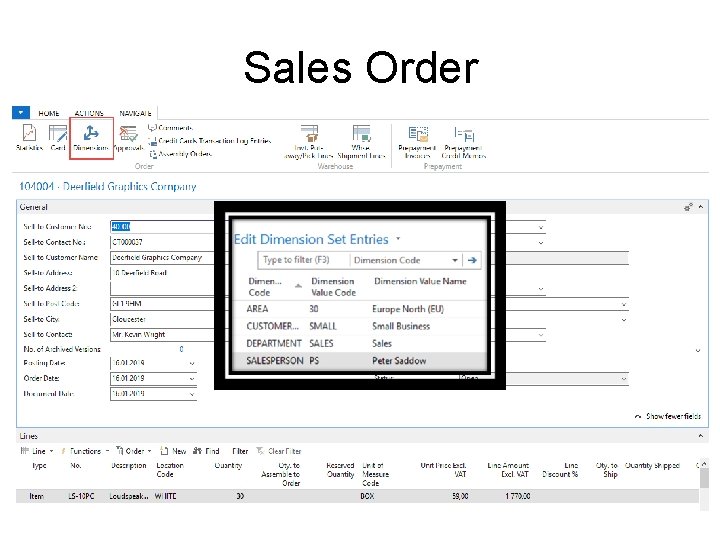Click Filter in the Lines toolbar

[x=240, y=451]
